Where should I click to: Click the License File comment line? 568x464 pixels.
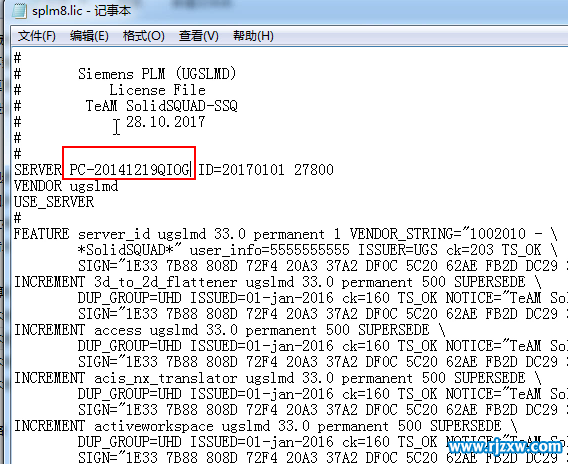158,90
